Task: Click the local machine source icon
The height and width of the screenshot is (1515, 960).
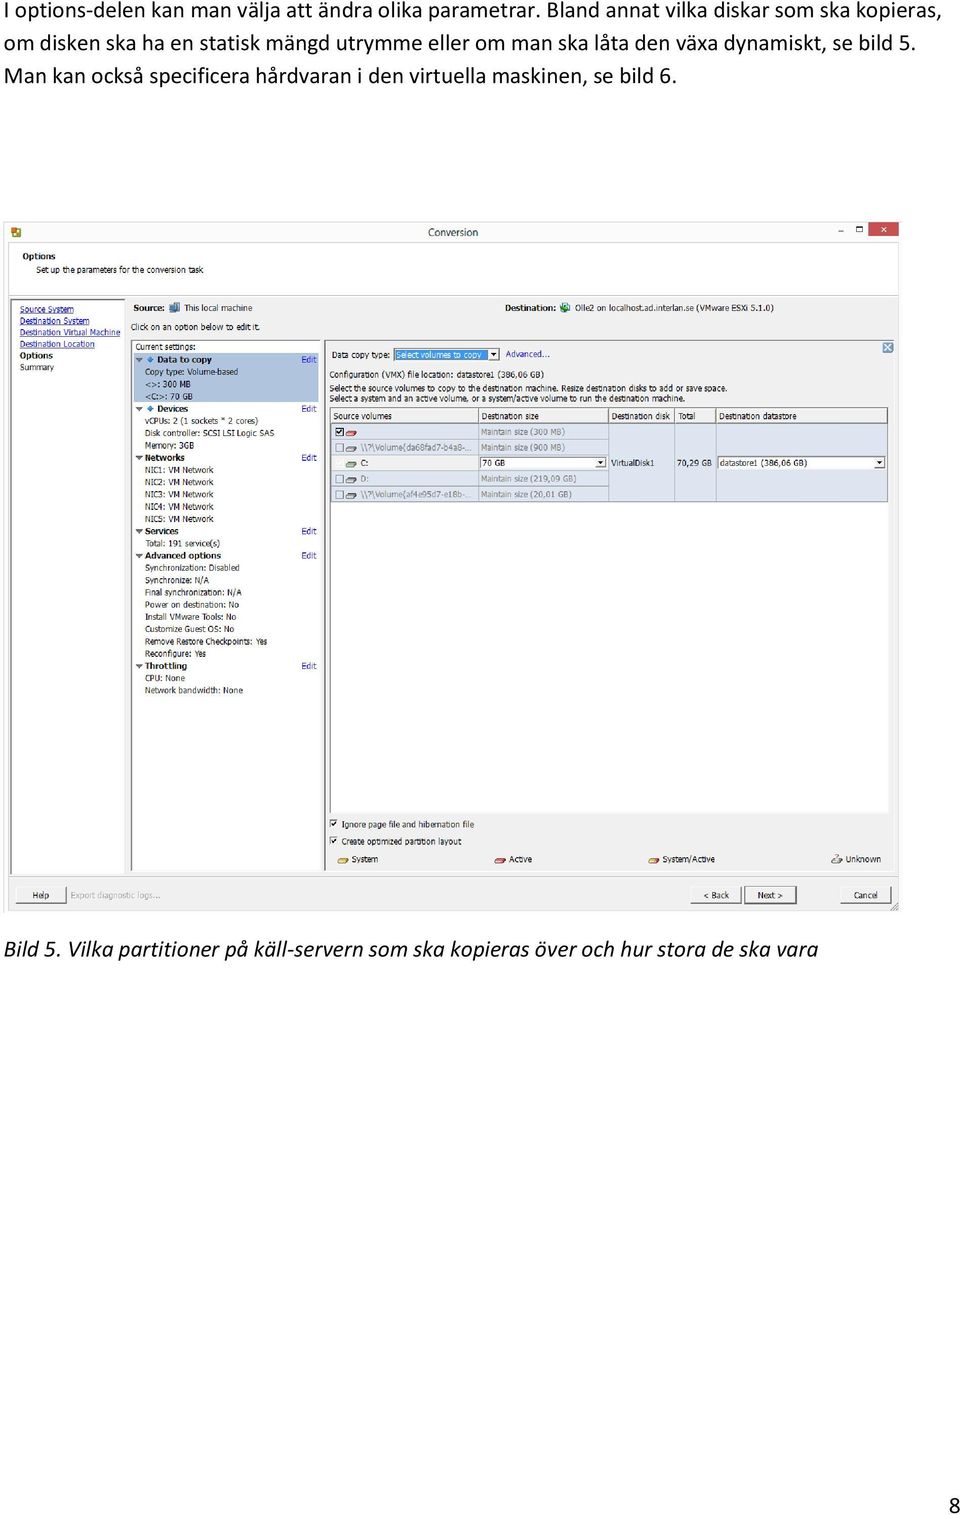Action: pyautogui.click(x=175, y=308)
